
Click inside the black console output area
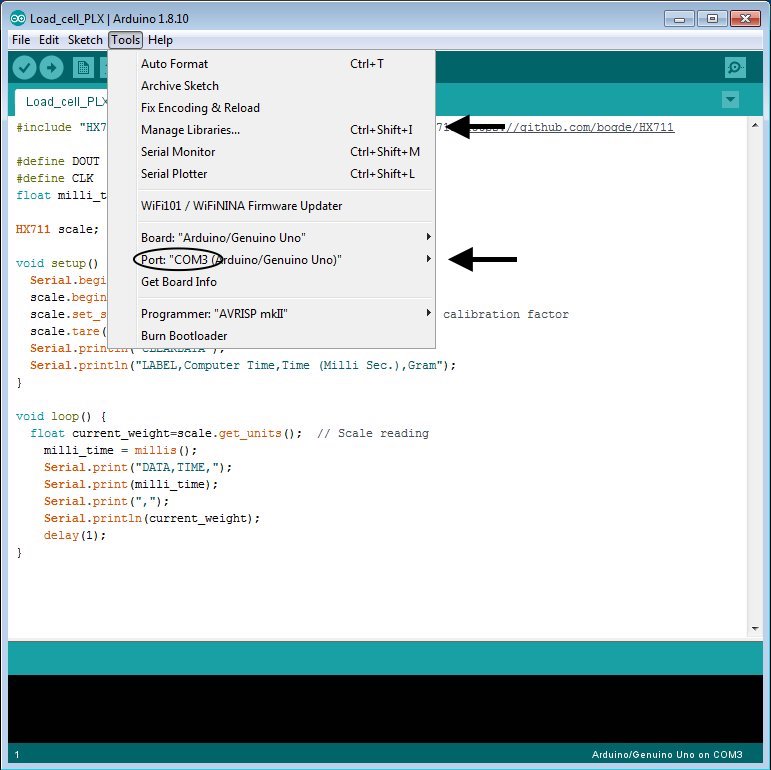(x=385, y=709)
